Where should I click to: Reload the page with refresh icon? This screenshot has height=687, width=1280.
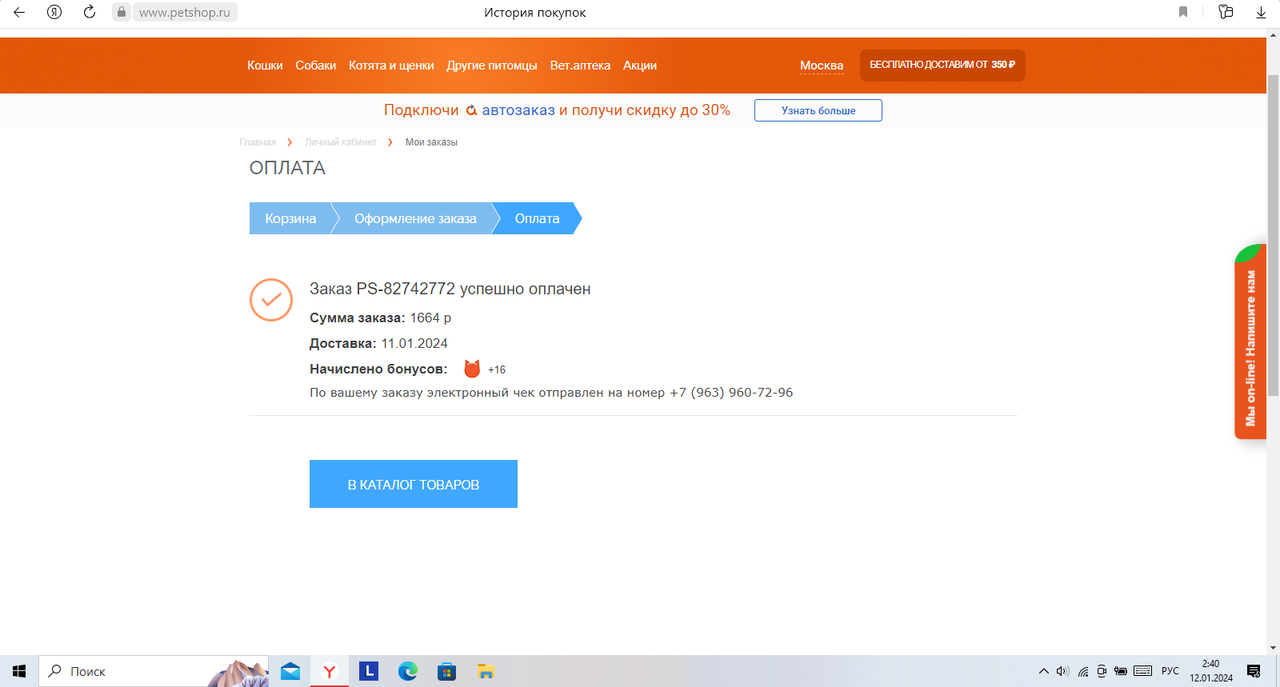(90, 13)
